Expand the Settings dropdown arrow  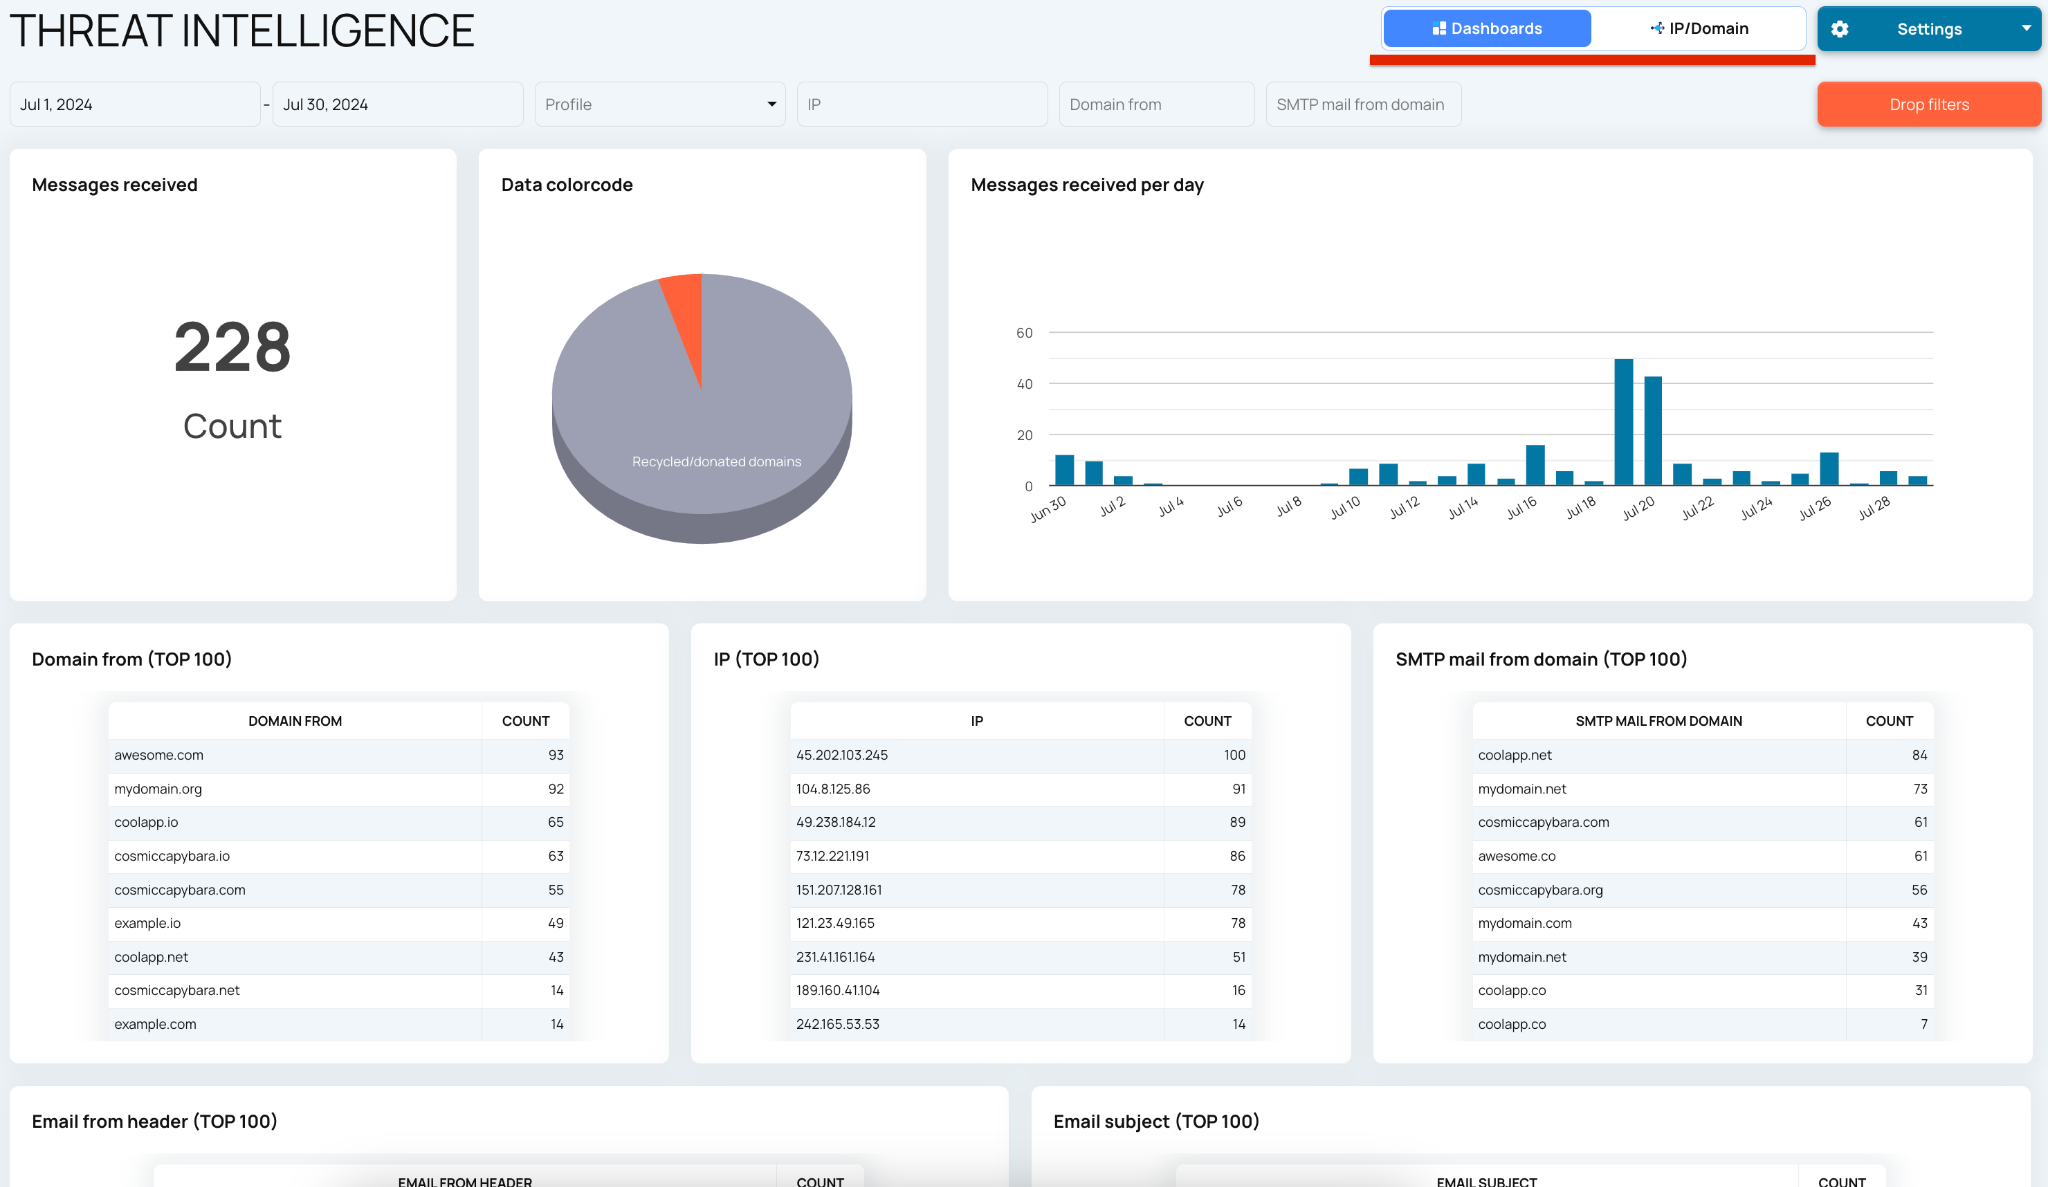click(2026, 28)
